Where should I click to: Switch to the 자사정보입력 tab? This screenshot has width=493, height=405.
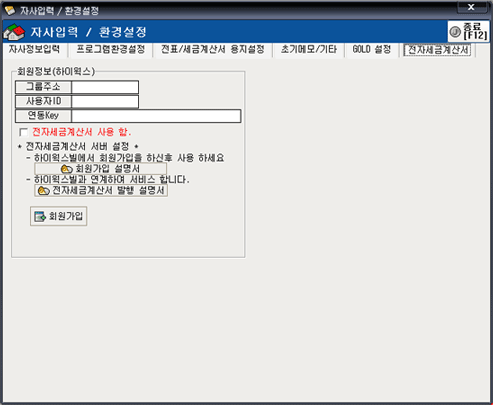point(34,50)
